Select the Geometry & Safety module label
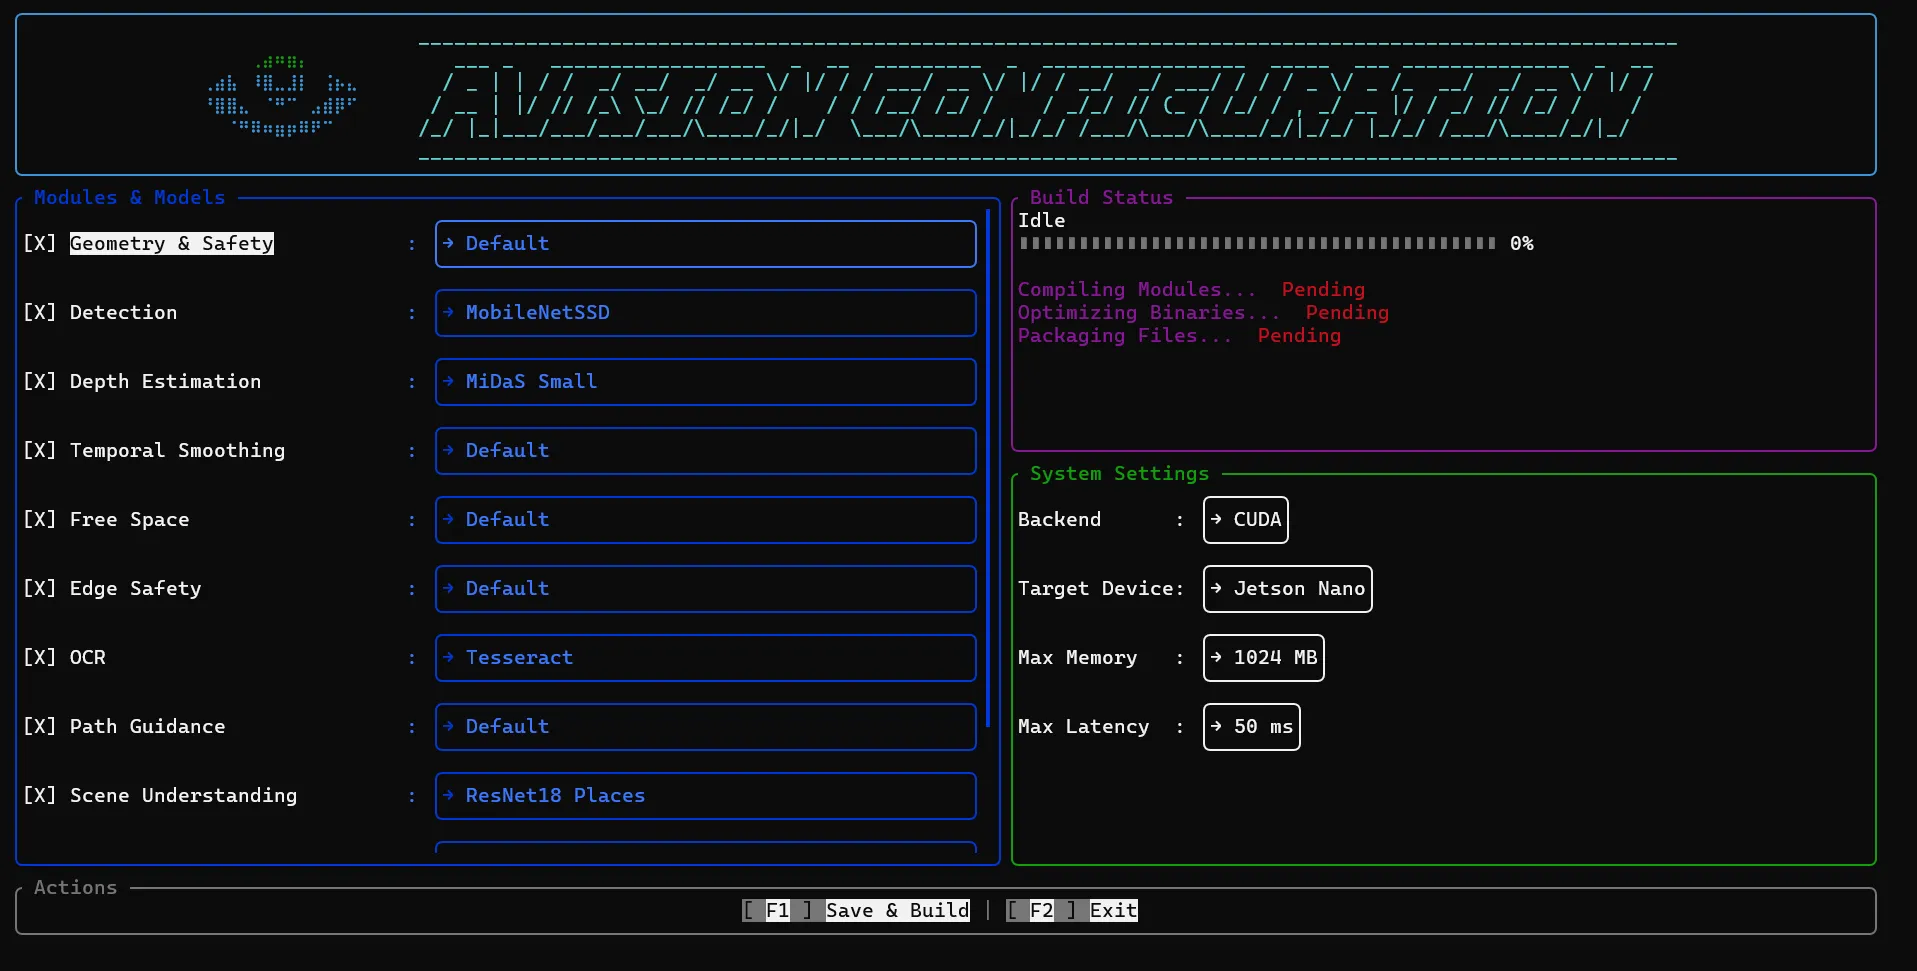Image resolution: width=1917 pixels, height=971 pixels. tap(172, 244)
